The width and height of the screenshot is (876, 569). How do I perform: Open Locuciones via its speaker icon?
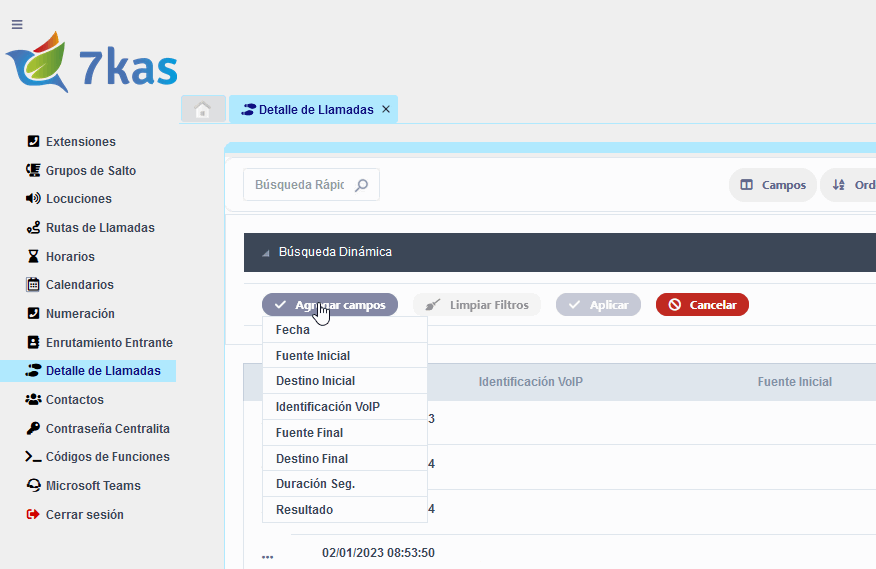(x=33, y=199)
